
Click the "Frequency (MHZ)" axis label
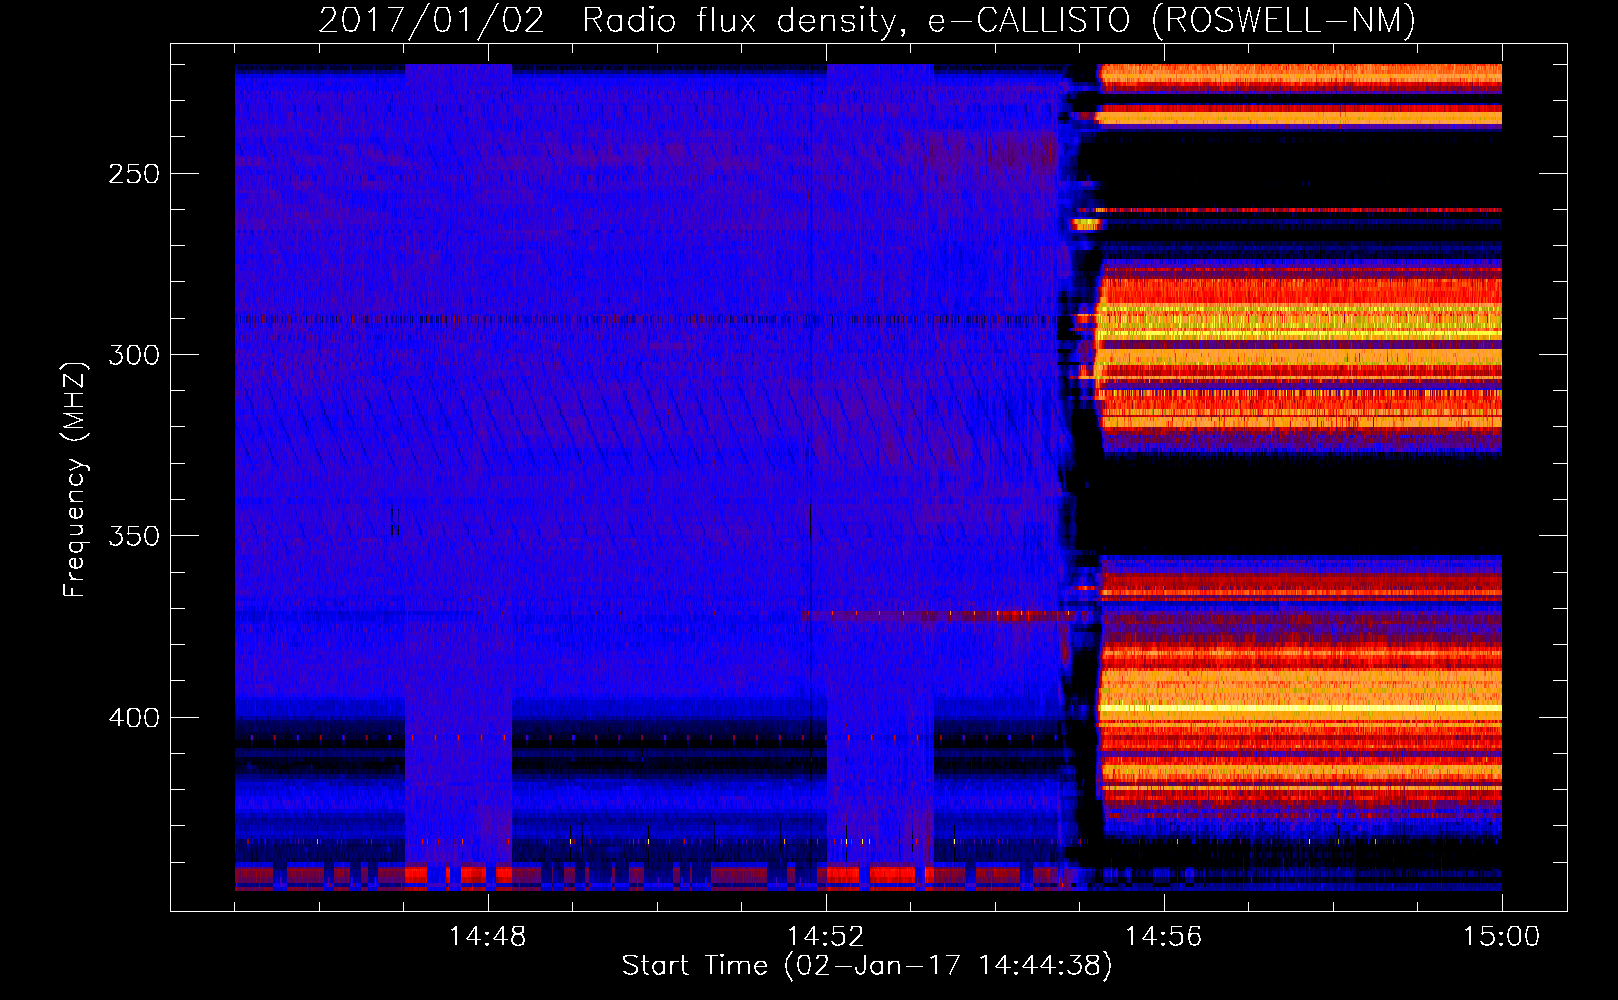75,479
